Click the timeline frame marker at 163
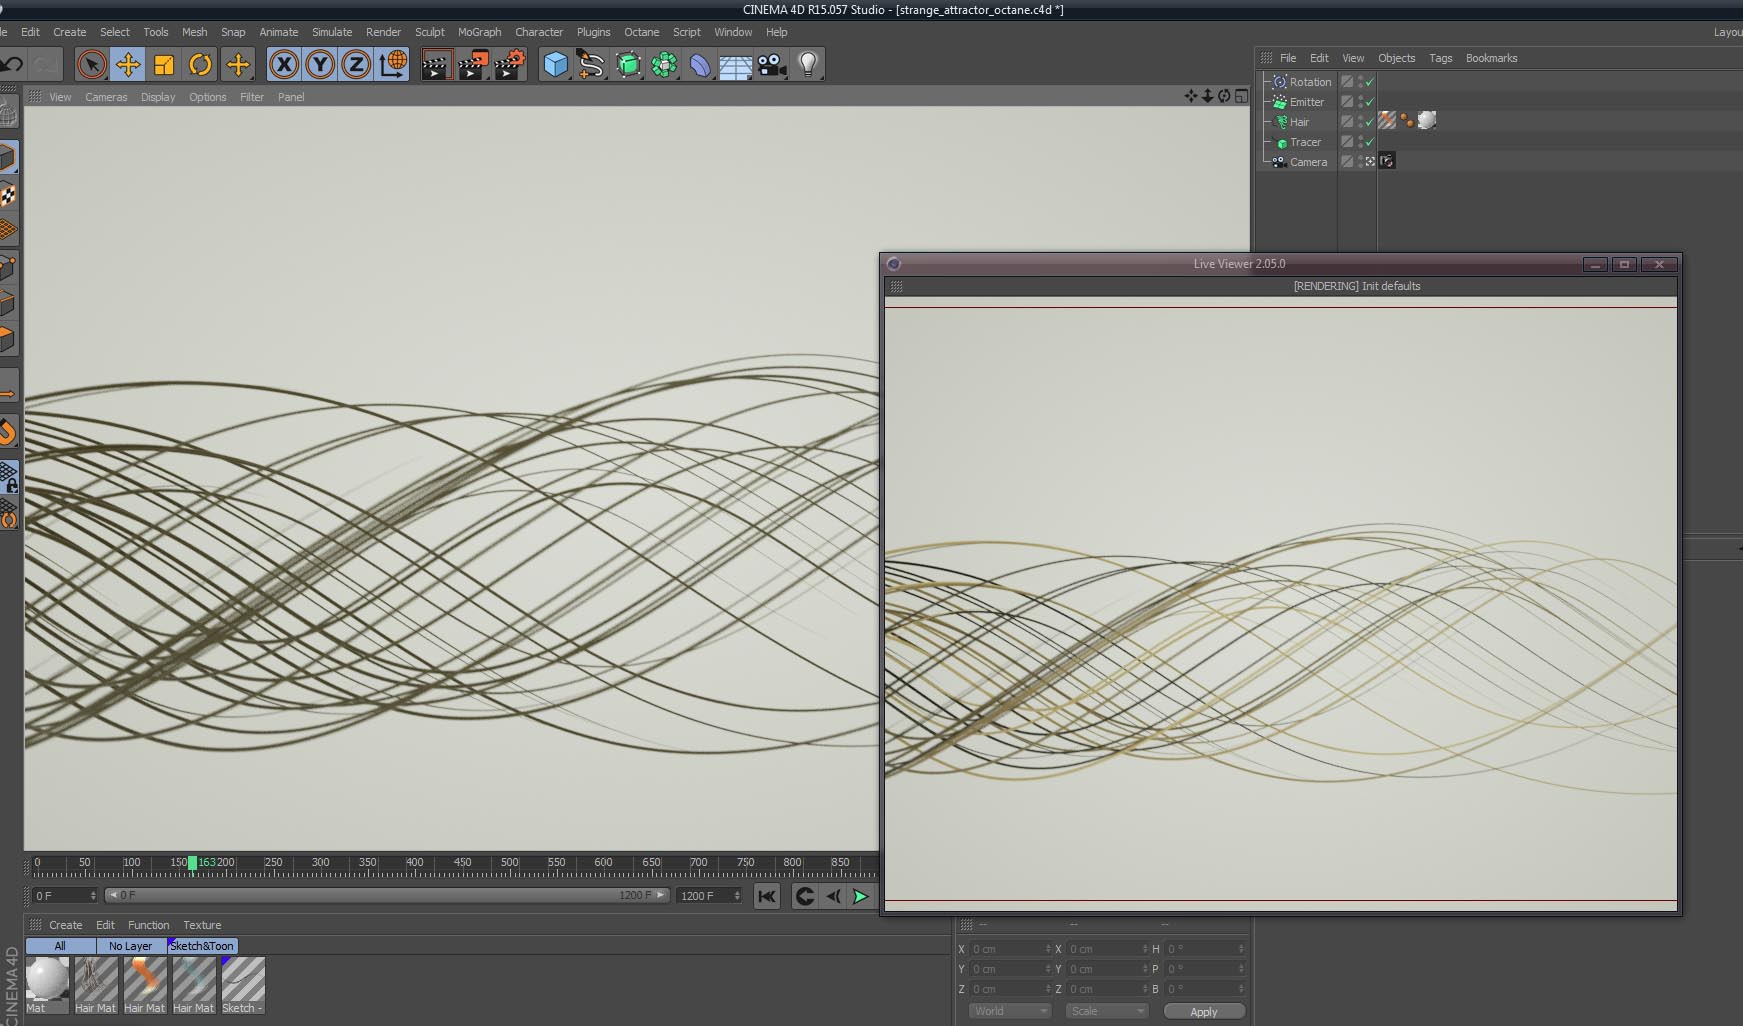The height and width of the screenshot is (1026, 1743). tap(193, 863)
